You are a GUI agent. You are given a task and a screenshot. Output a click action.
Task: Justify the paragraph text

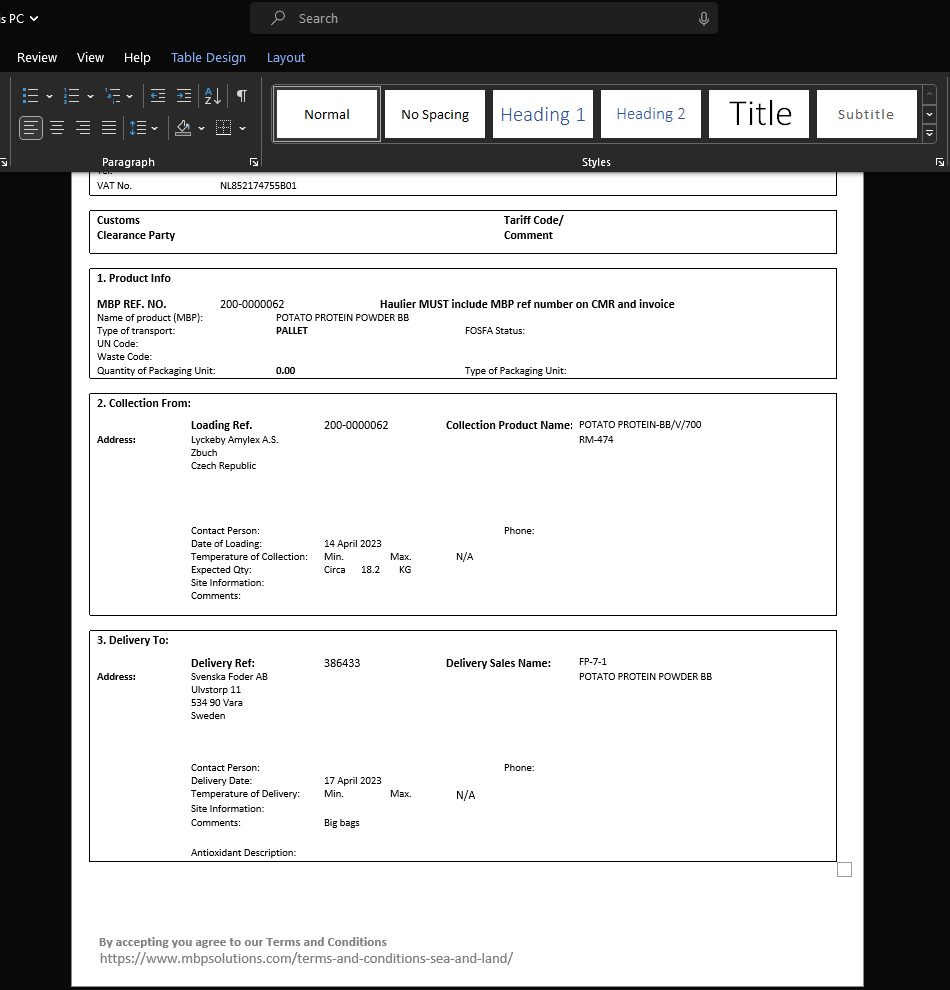109,128
